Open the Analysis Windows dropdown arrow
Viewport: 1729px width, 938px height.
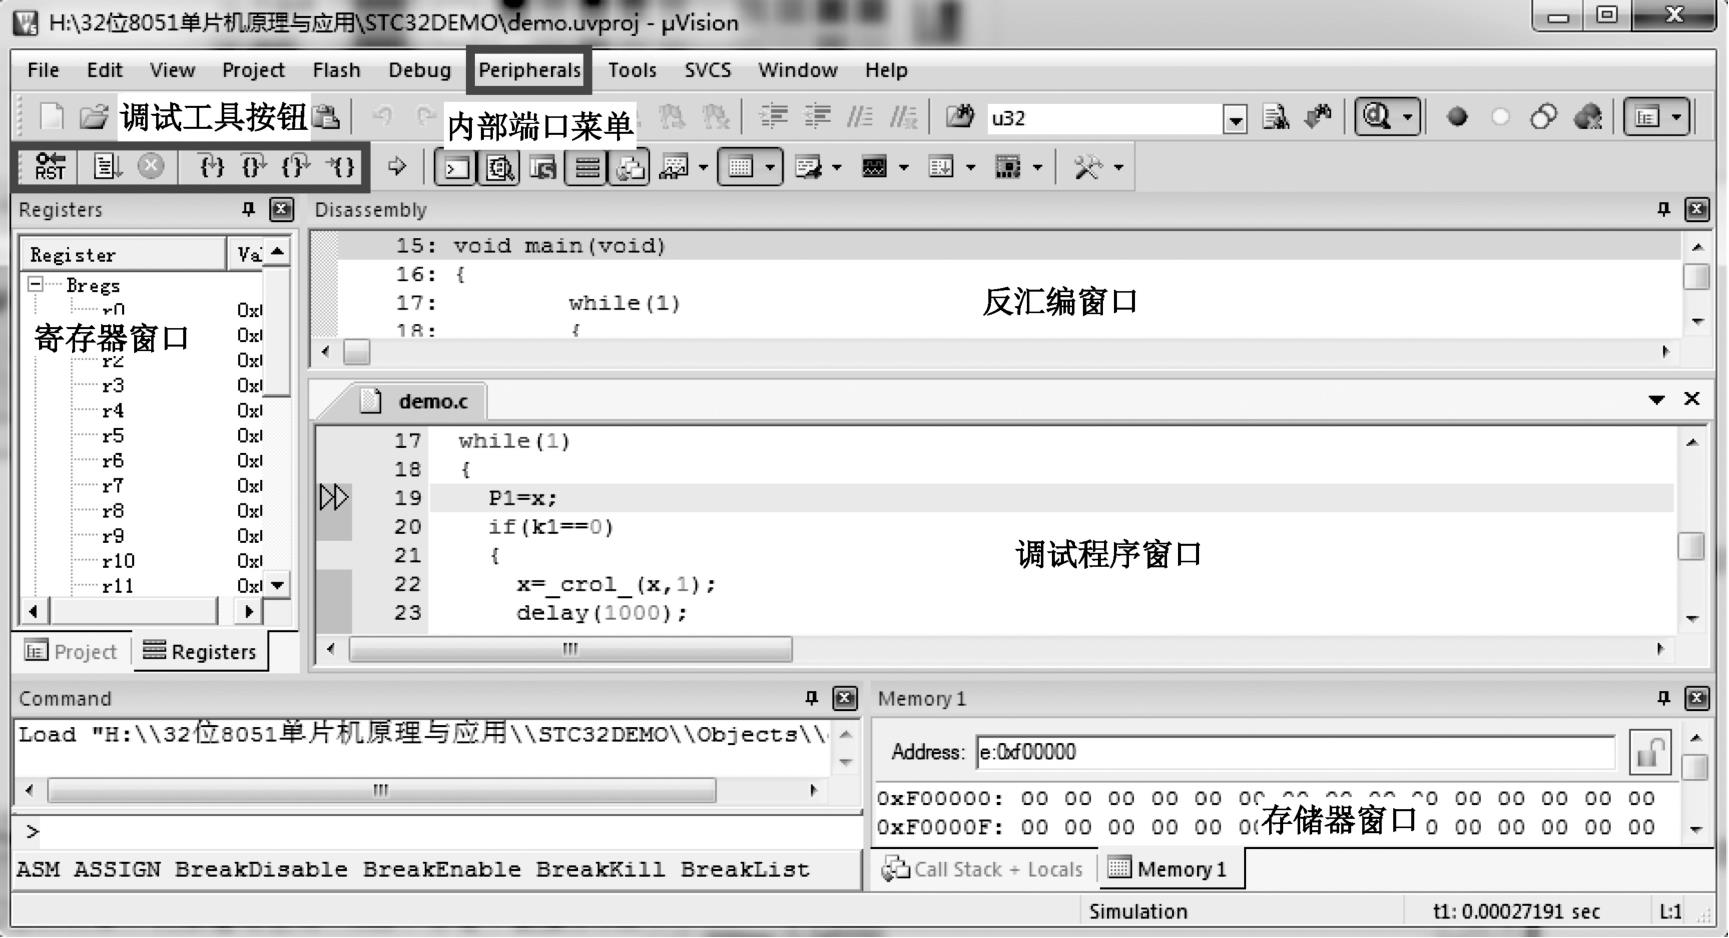(x=903, y=167)
